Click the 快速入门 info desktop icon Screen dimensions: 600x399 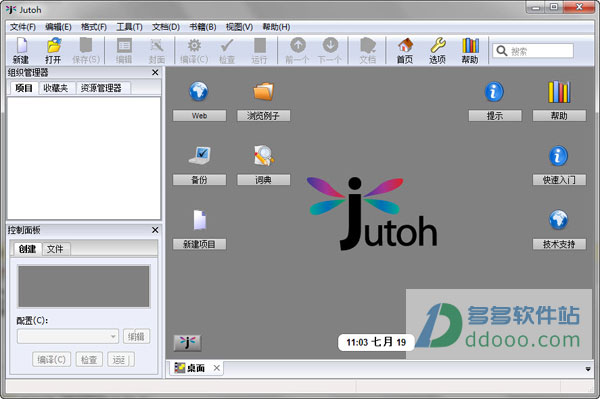[x=558, y=156]
